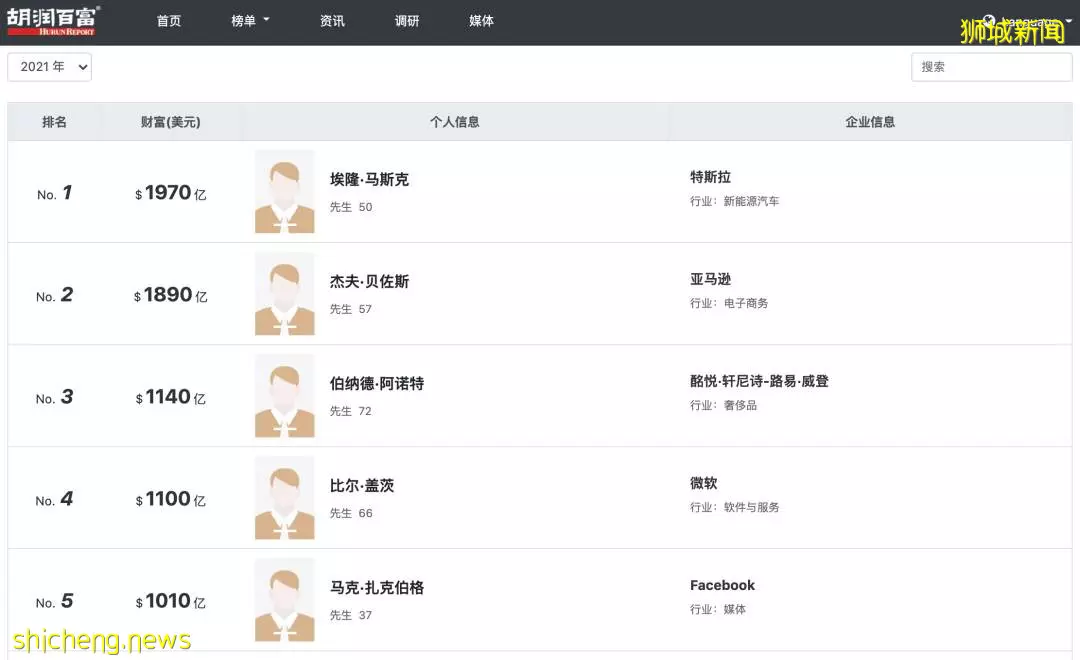Select the name 埃隆·马斯克

click(x=369, y=180)
